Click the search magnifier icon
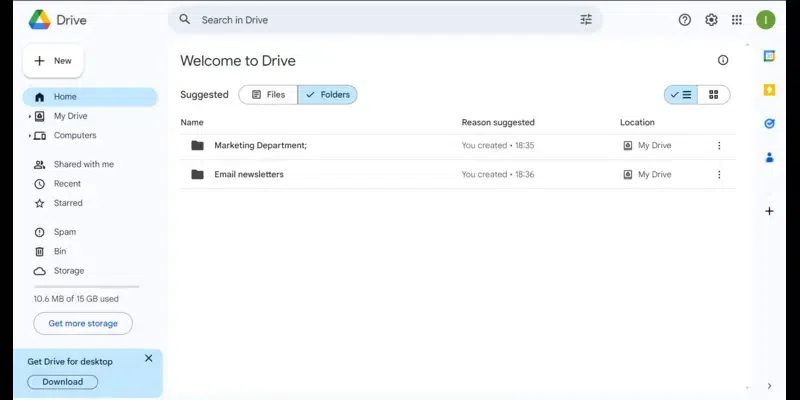This screenshot has height=400, width=800. (185, 19)
